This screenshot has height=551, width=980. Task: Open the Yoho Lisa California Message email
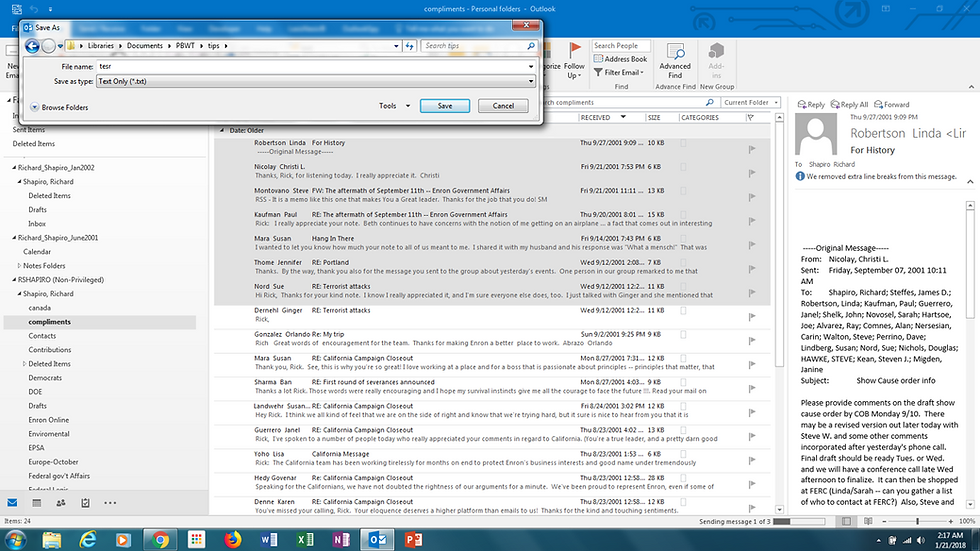tap(492, 459)
